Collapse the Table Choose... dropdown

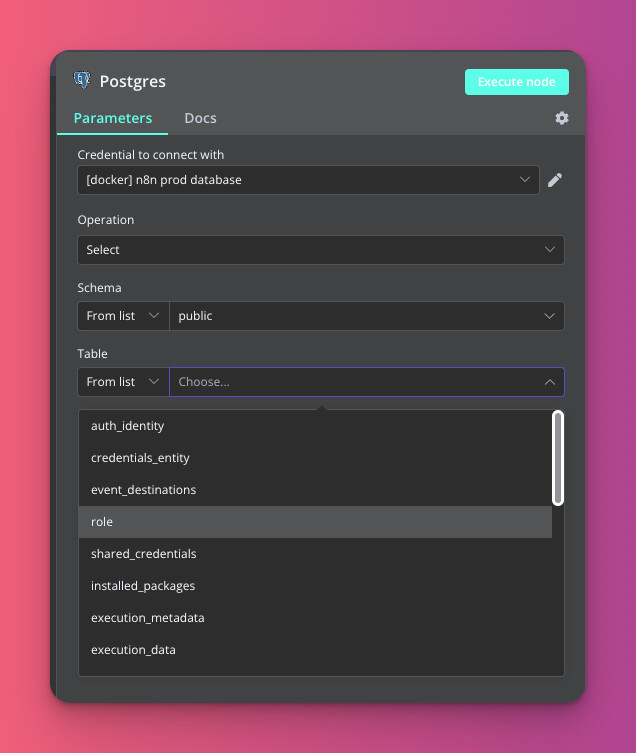point(367,382)
